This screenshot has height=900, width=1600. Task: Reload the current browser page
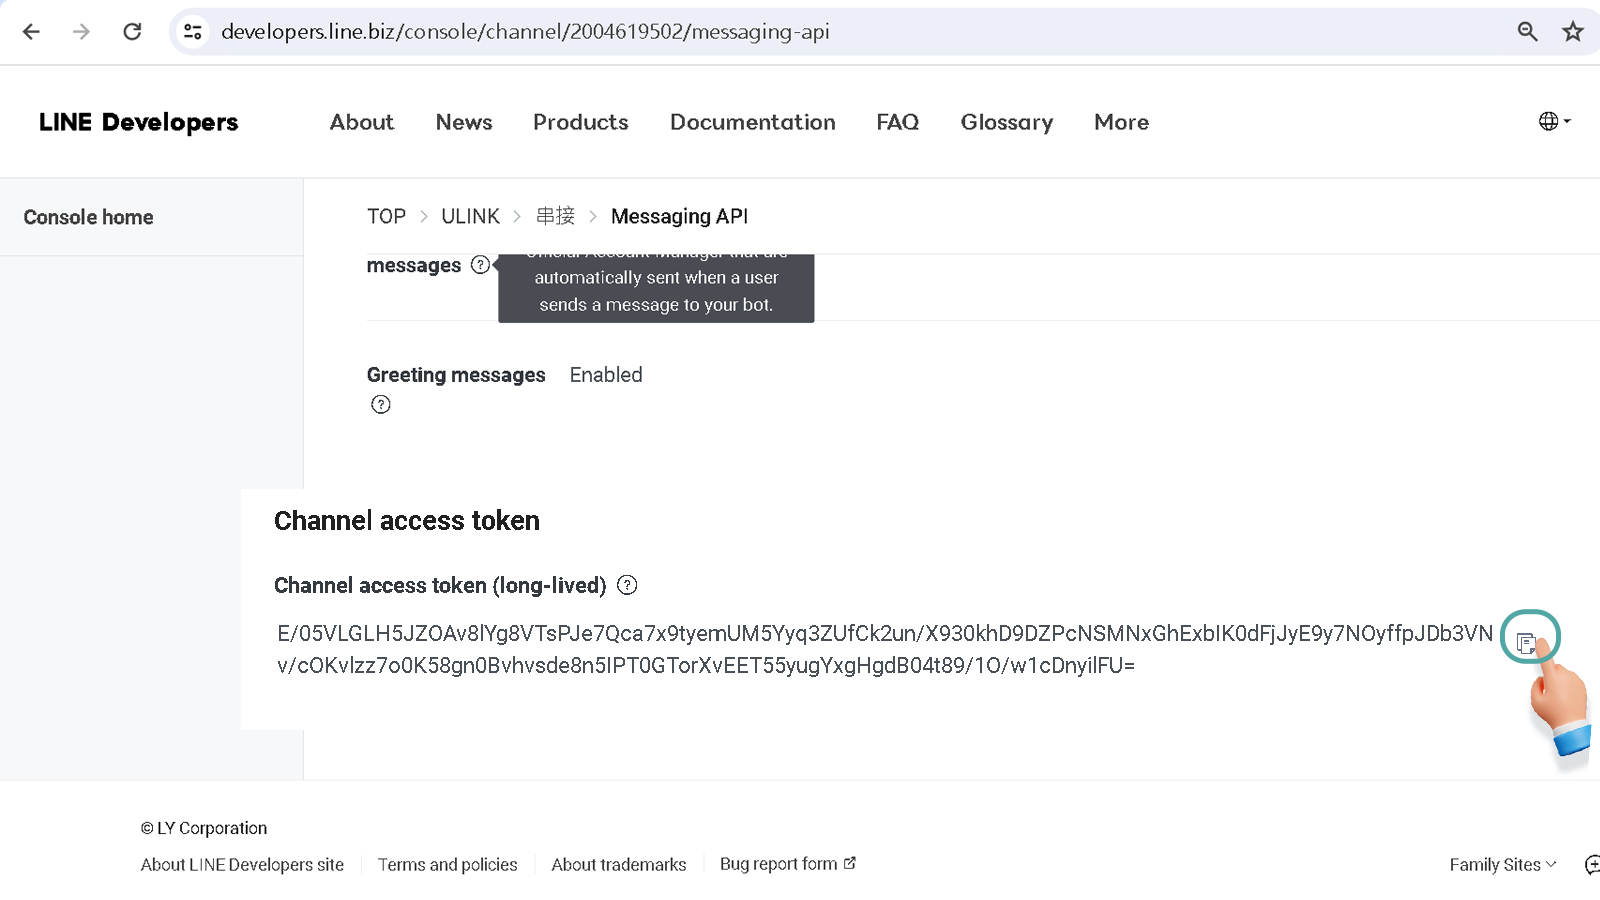132,32
